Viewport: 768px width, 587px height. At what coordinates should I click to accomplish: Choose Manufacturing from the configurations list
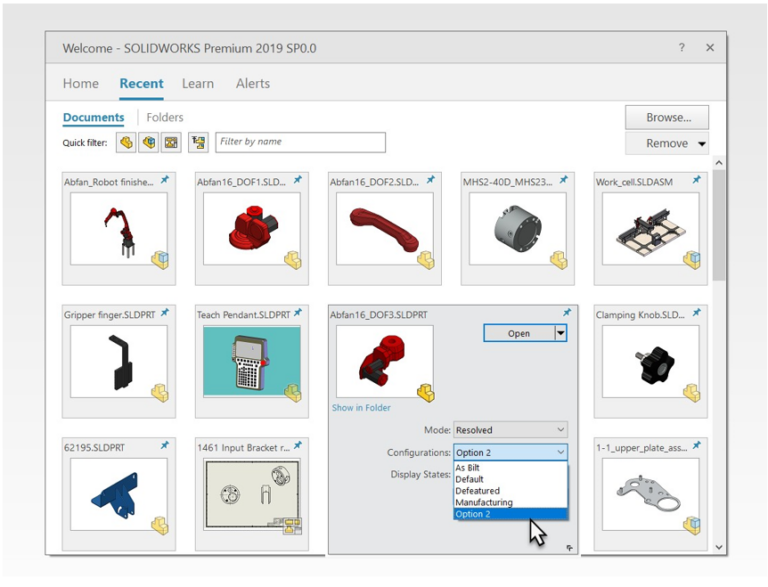coord(484,503)
